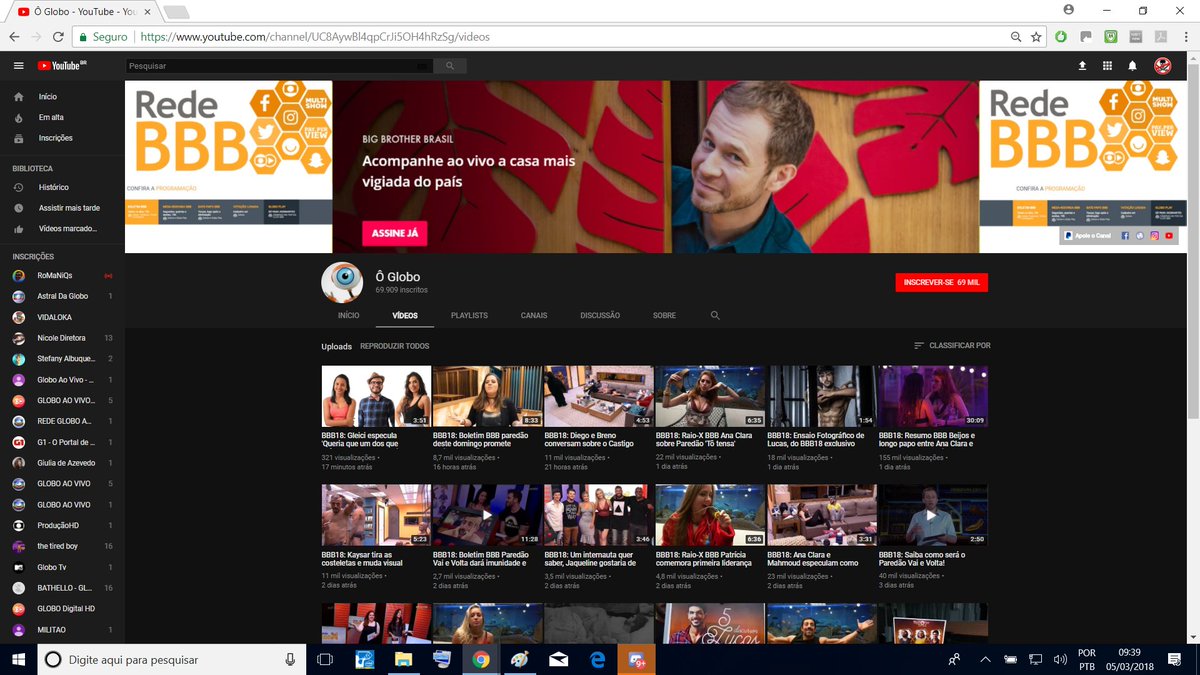Switch to the Playlists tab
The width and height of the screenshot is (1200, 675).
469,315
